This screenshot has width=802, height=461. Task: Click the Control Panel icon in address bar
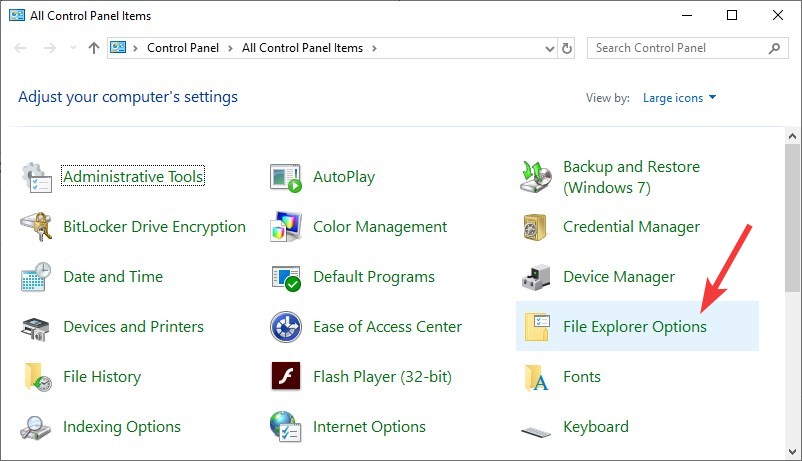coord(118,48)
